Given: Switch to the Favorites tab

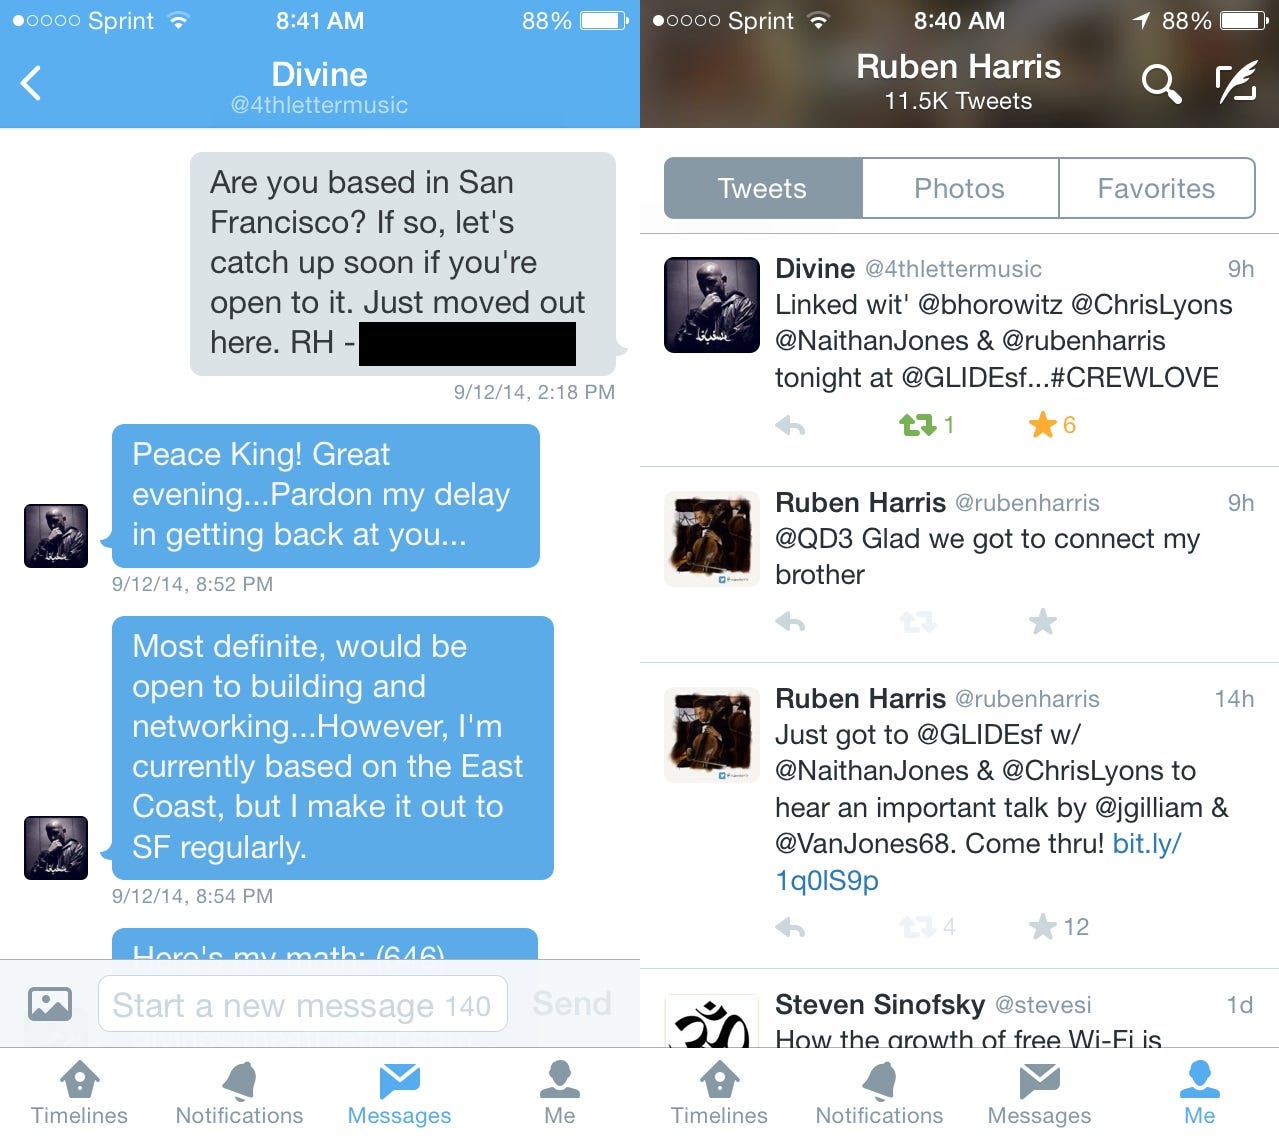Looking at the screenshot, I should point(1156,188).
